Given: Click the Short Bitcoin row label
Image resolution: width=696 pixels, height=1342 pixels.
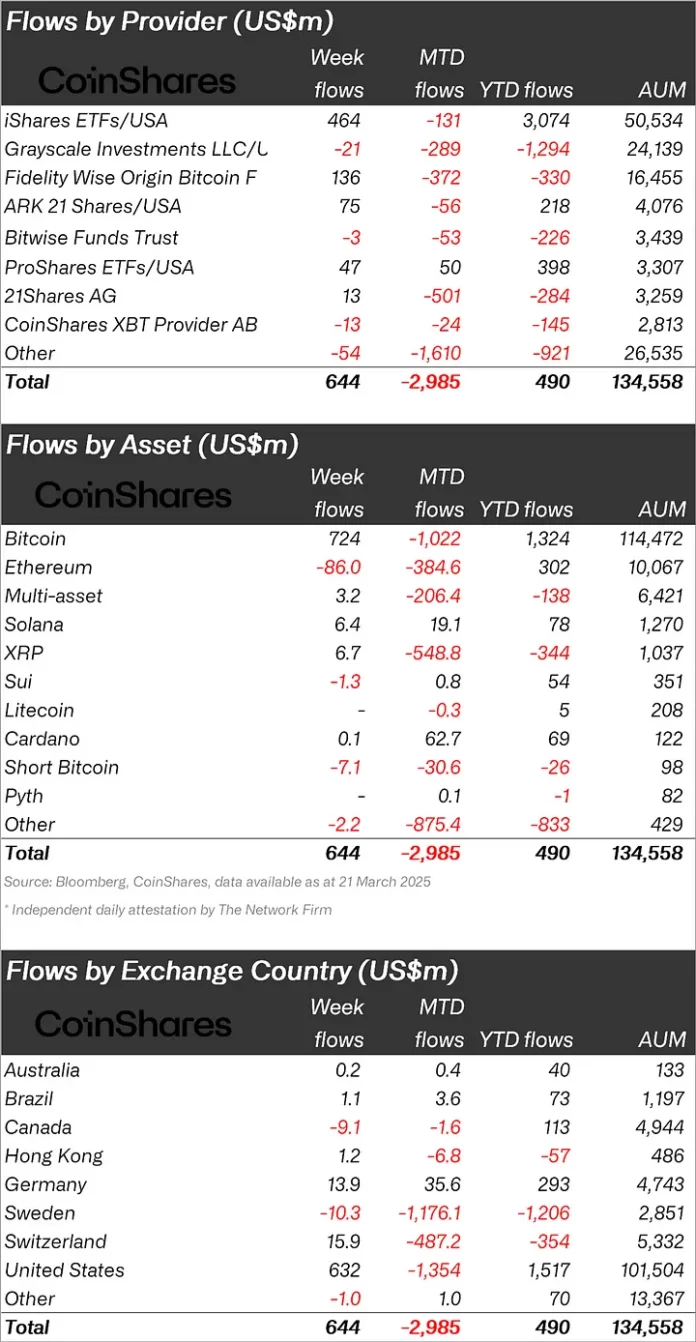Looking at the screenshot, I should [61, 767].
